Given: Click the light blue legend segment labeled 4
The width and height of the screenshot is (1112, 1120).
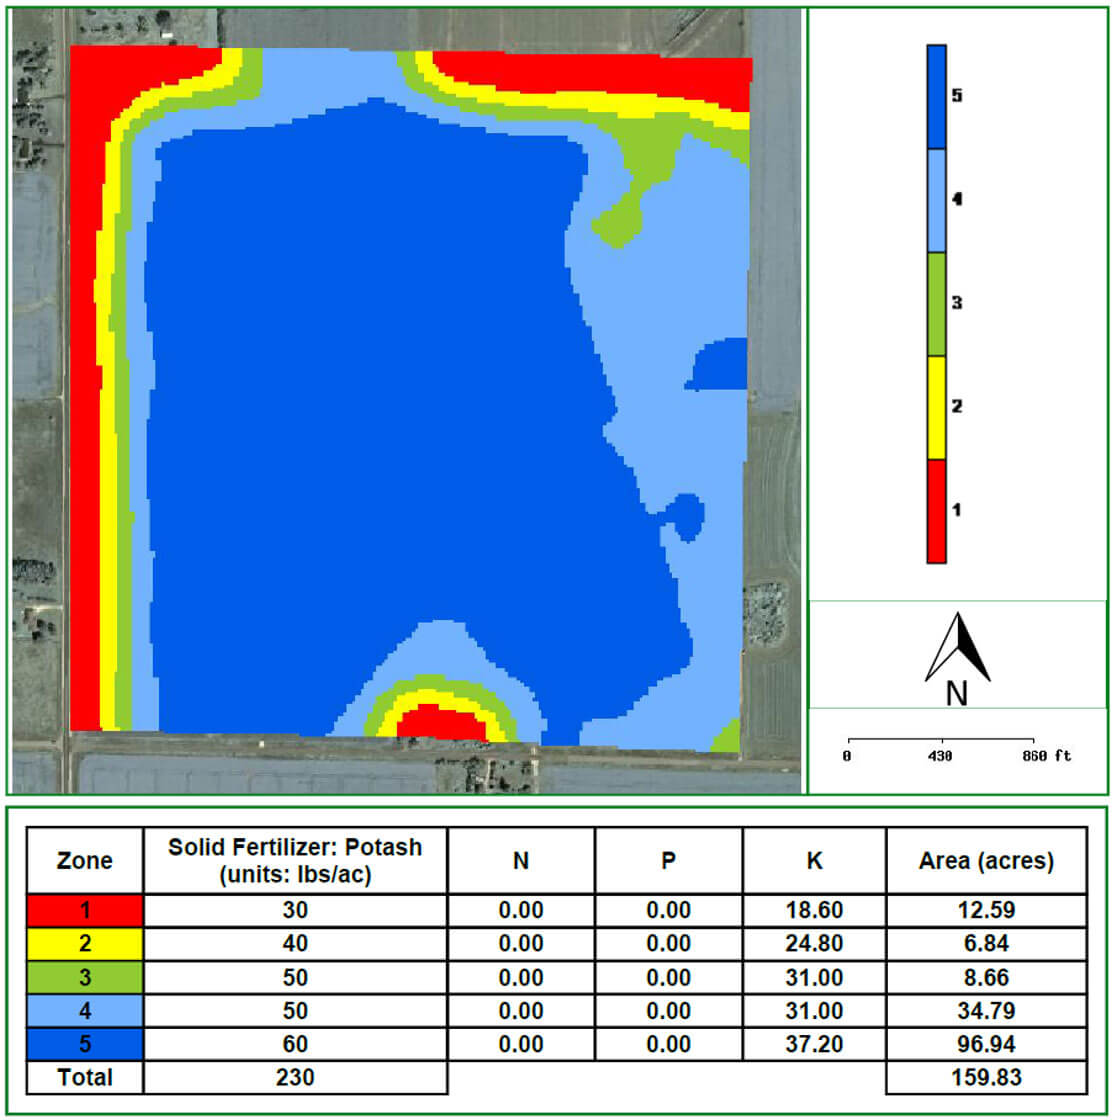Looking at the screenshot, I should [936, 200].
